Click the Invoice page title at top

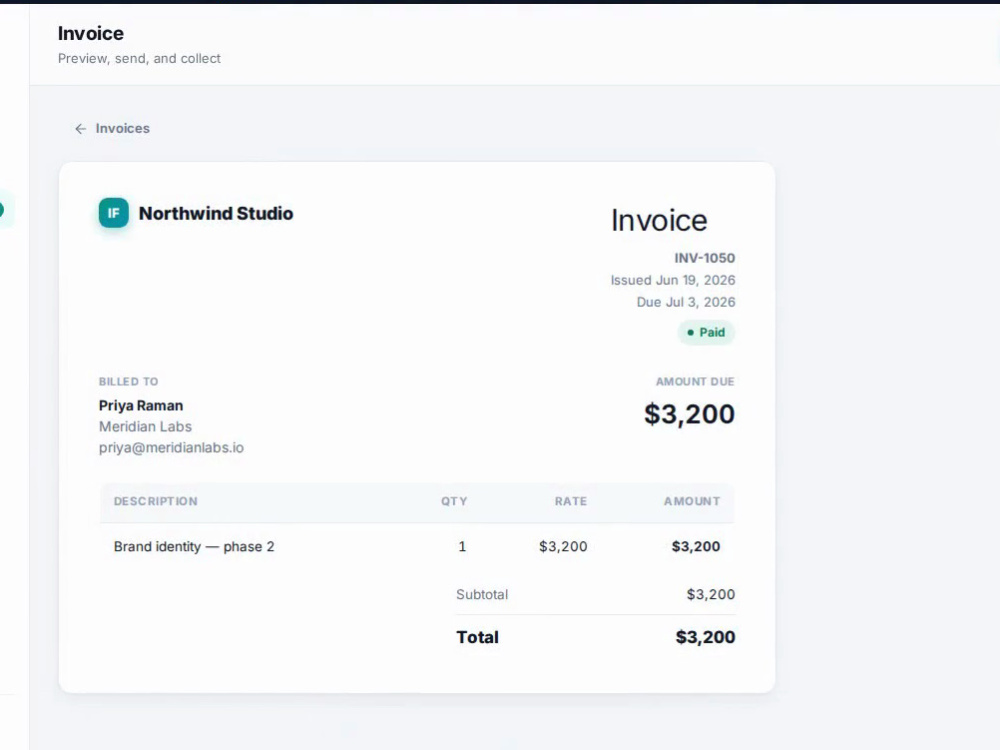click(91, 33)
